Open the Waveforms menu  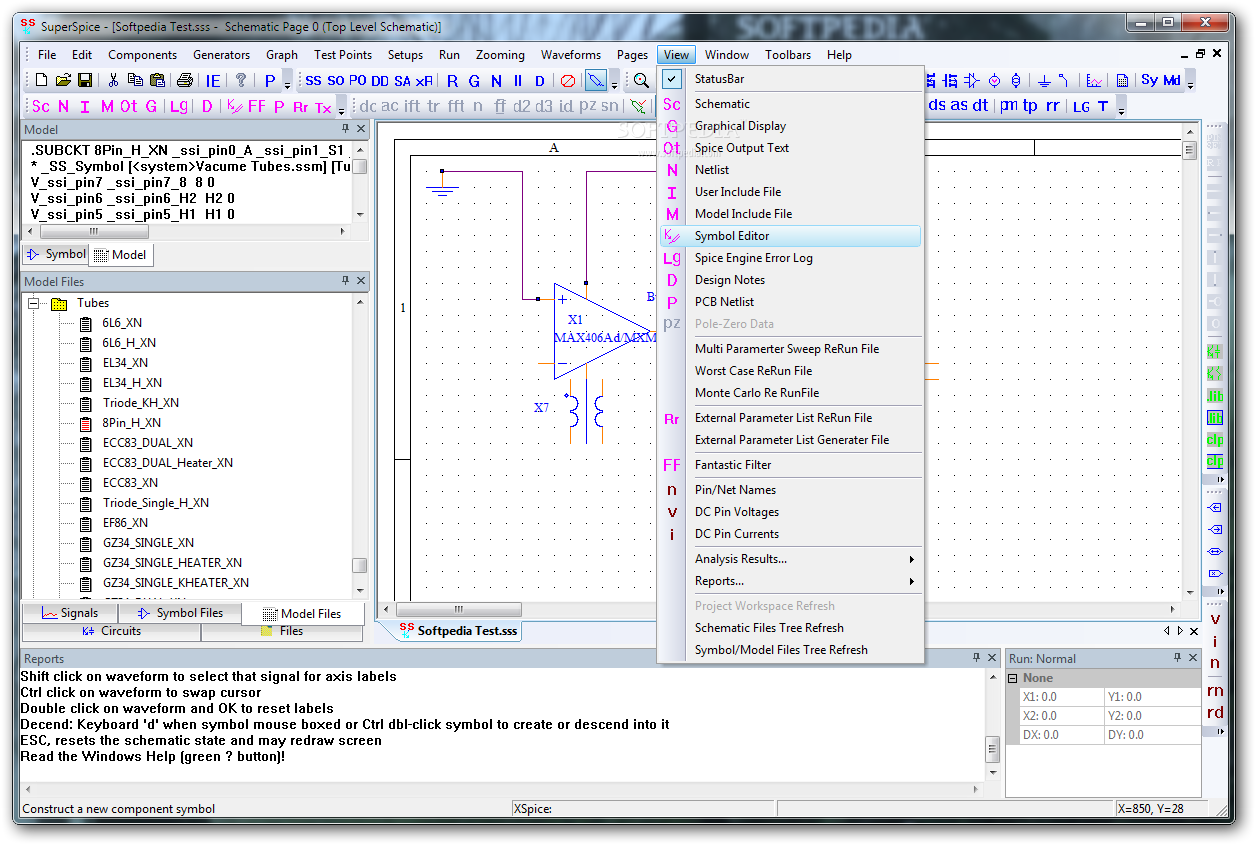pos(571,55)
